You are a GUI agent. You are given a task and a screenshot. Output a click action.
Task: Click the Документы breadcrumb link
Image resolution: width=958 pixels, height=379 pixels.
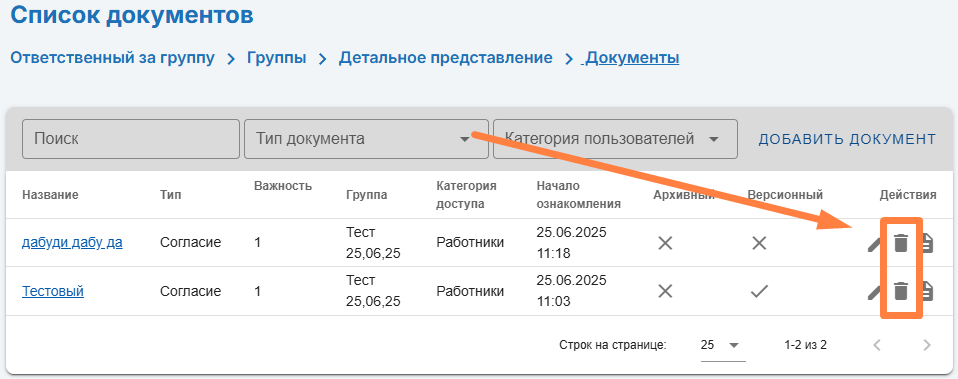pyautogui.click(x=632, y=58)
